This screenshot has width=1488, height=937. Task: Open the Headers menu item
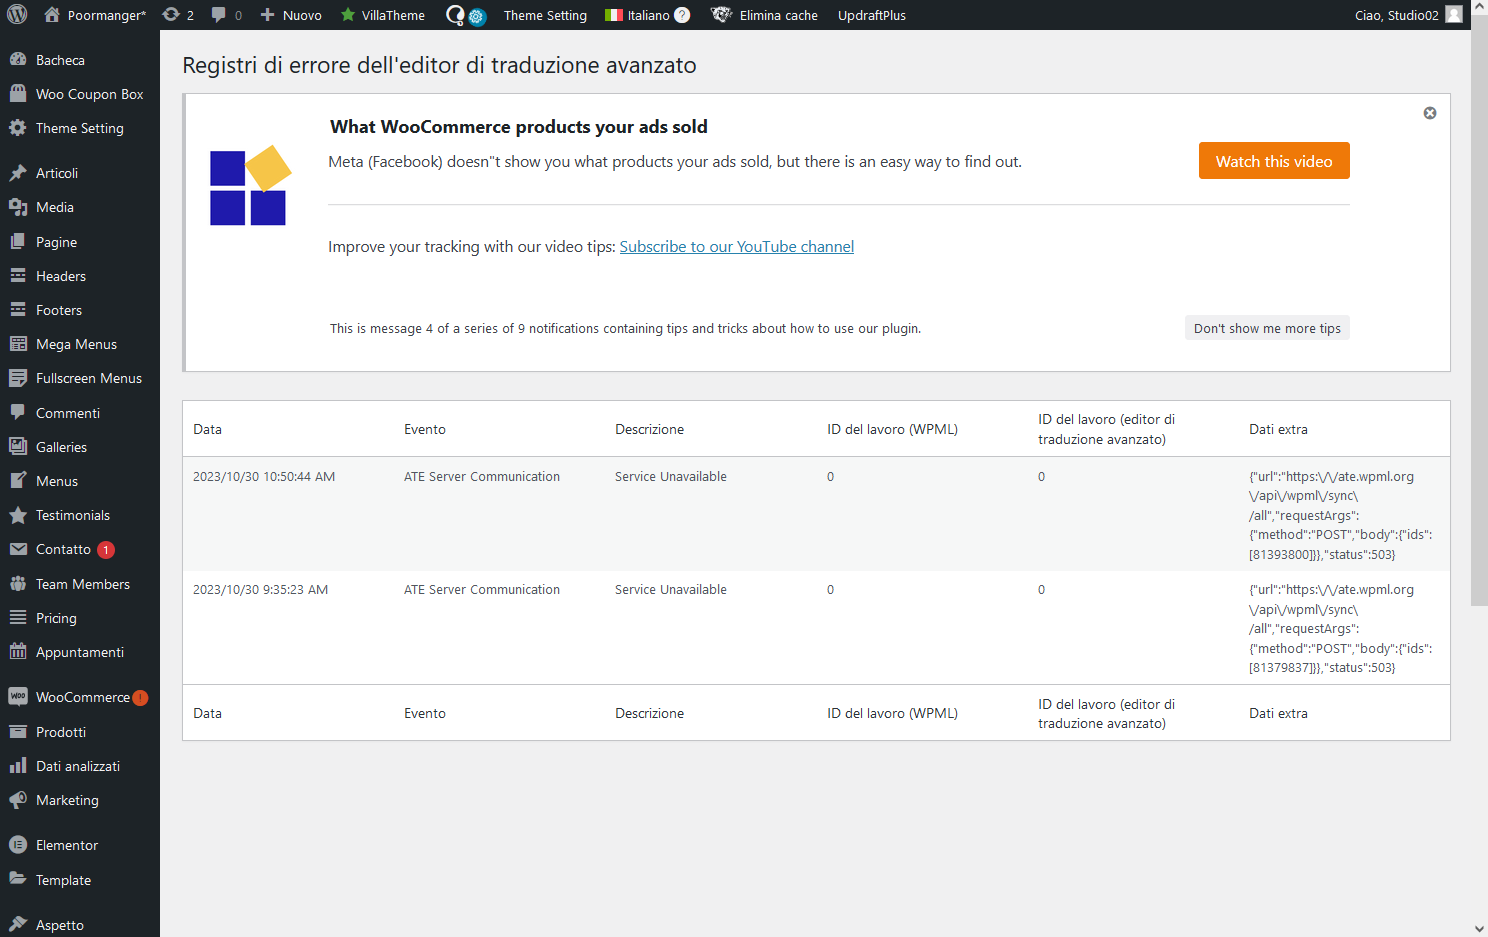pos(80,276)
